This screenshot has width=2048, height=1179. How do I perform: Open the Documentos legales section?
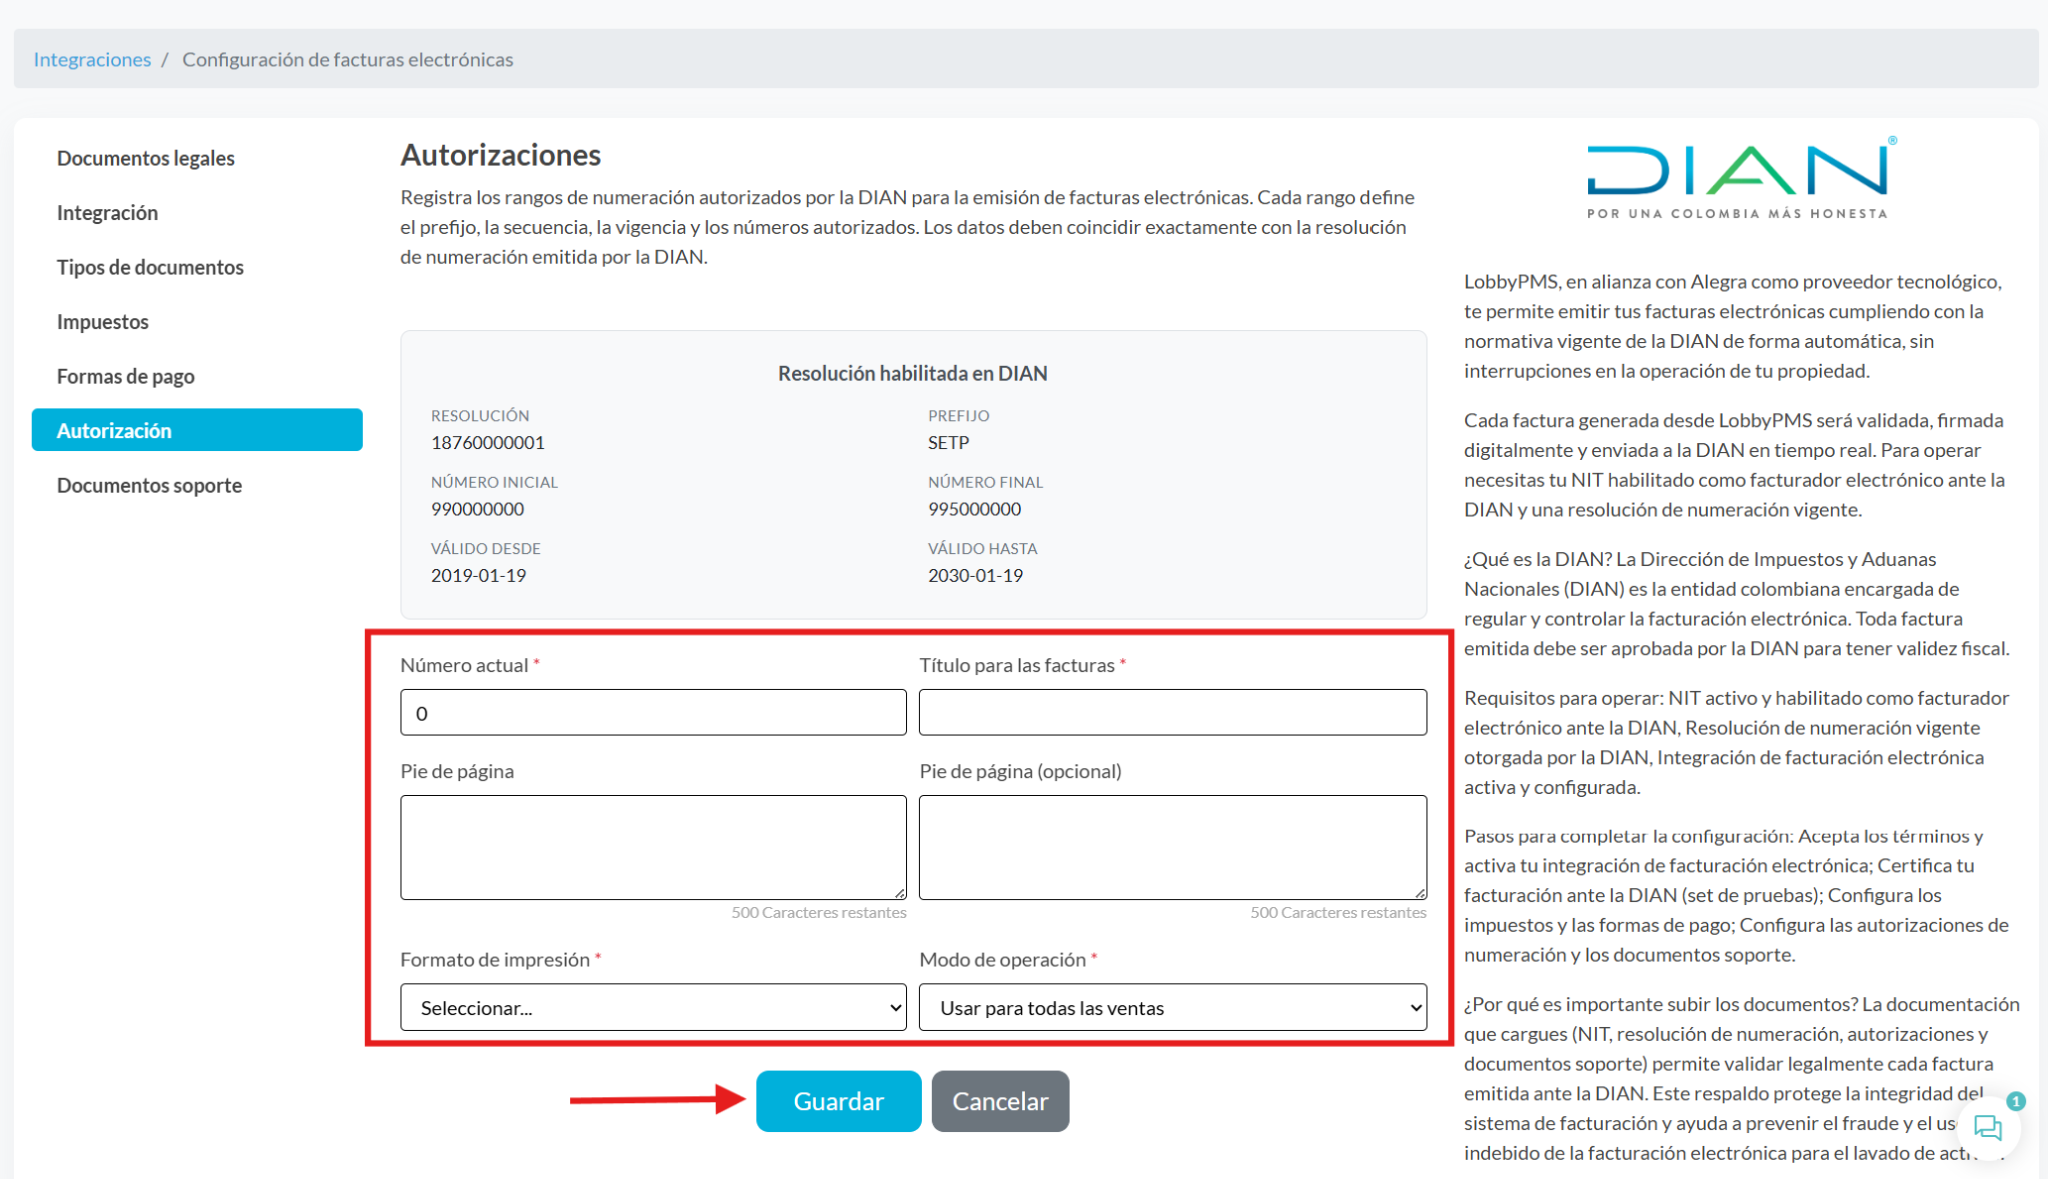146,158
